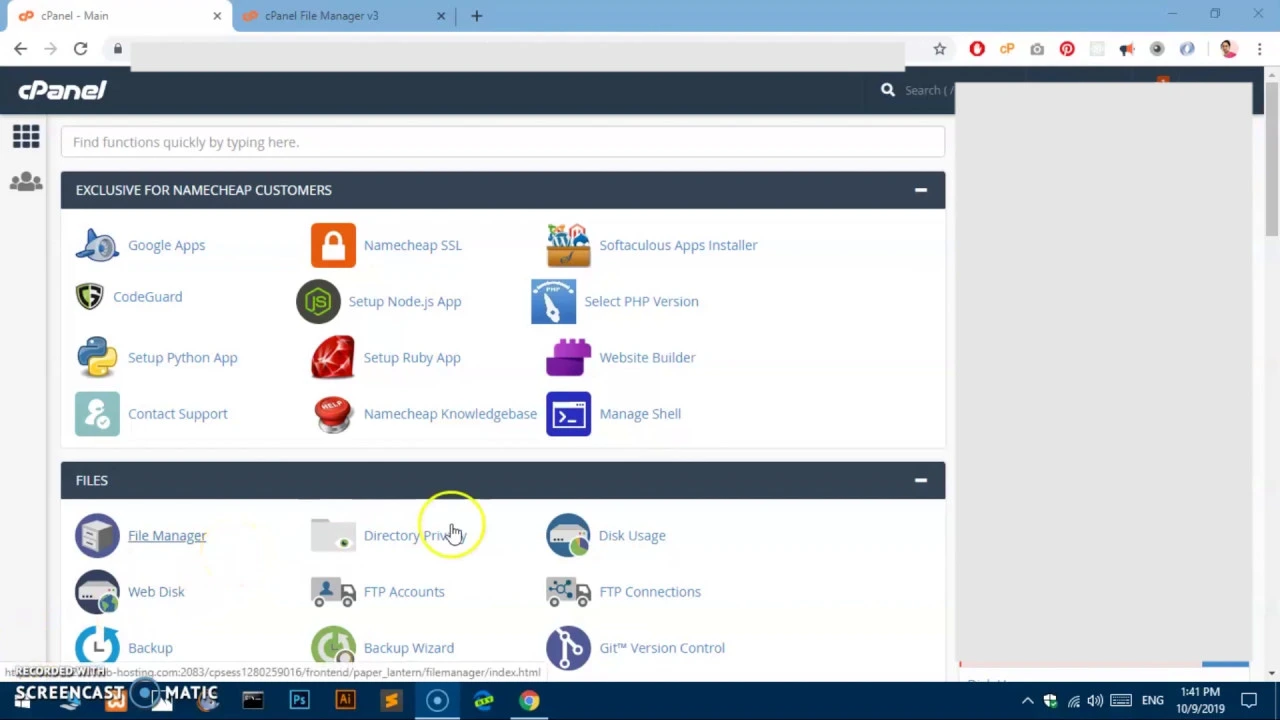Click the camera screenshot extension icon
1280x720 pixels.
click(1037, 48)
